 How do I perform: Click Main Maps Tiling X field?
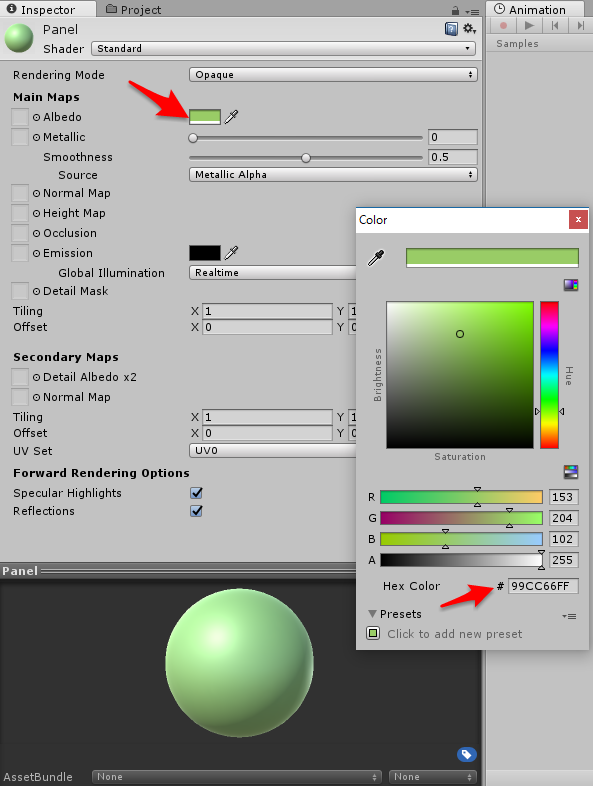click(267, 311)
